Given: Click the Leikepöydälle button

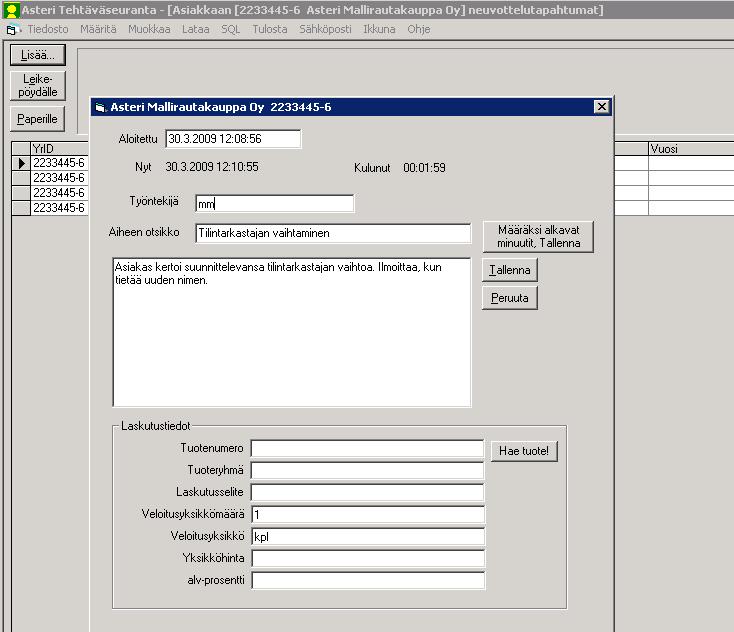Looking at the screenshot, I should [x=38, y=85].
